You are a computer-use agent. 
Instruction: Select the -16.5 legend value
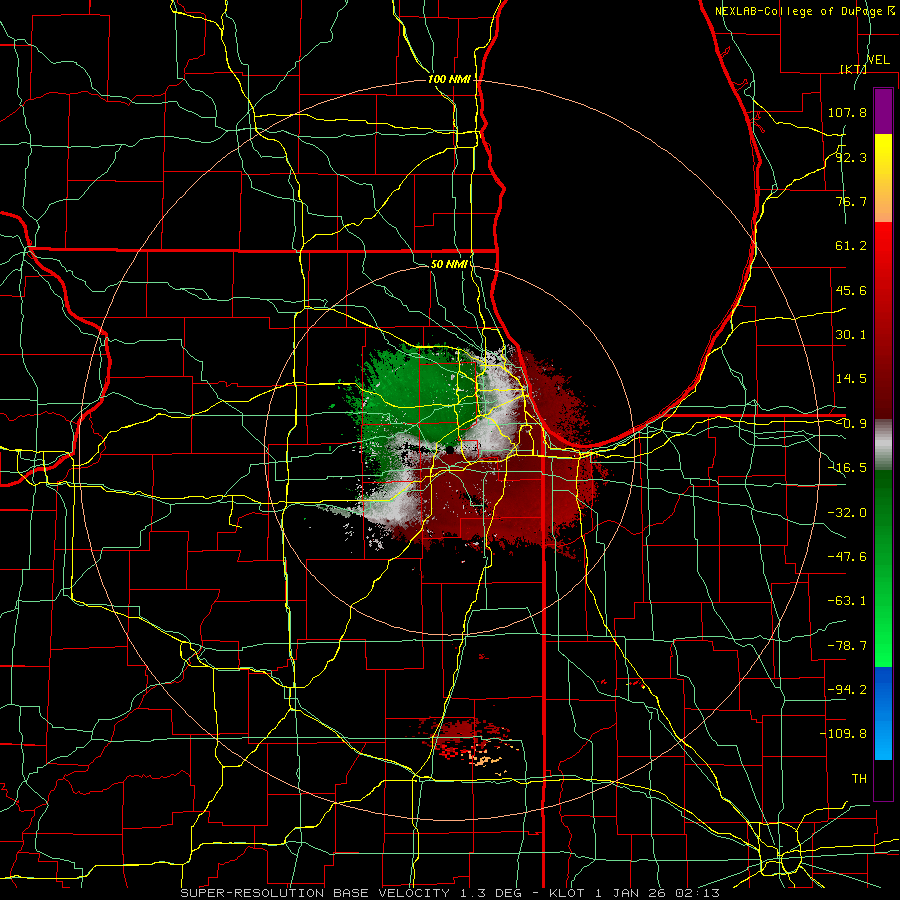(847, 468)
